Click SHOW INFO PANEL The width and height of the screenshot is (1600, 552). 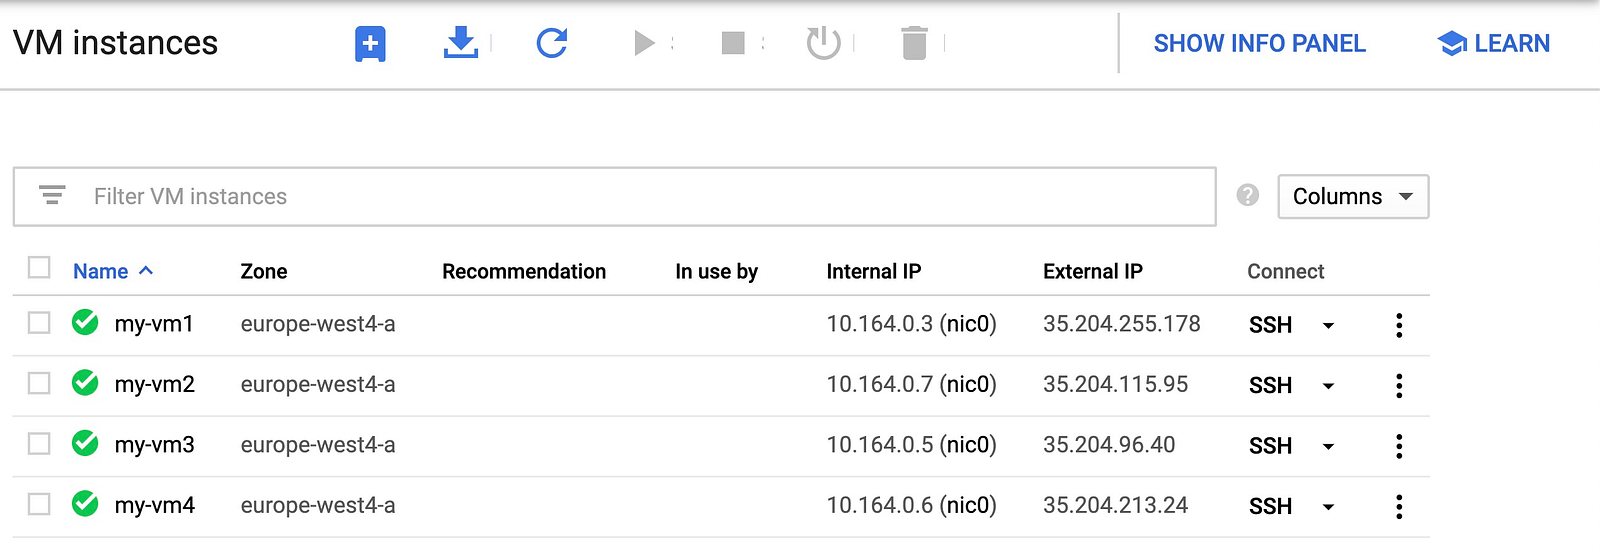point(1259,43)
